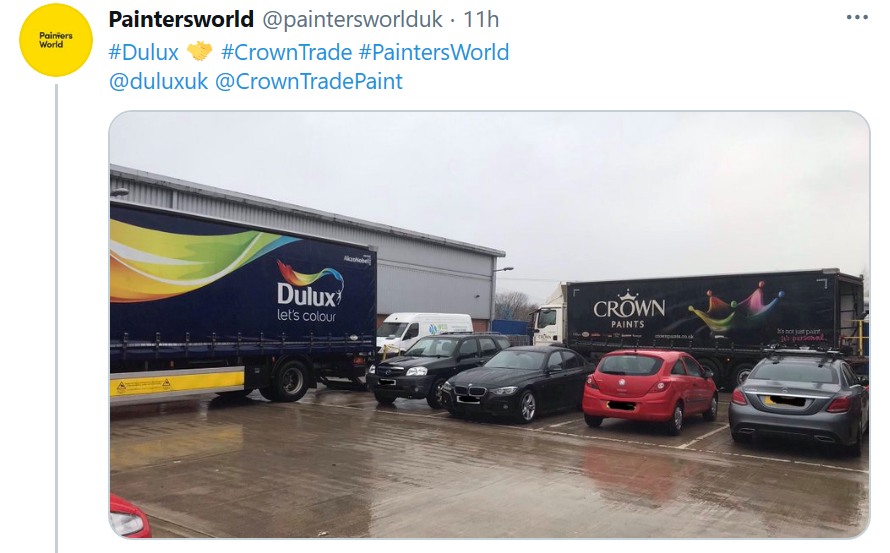Click the @paintersworlduk handle
This screenshot has height=553, width=890.
352,20
